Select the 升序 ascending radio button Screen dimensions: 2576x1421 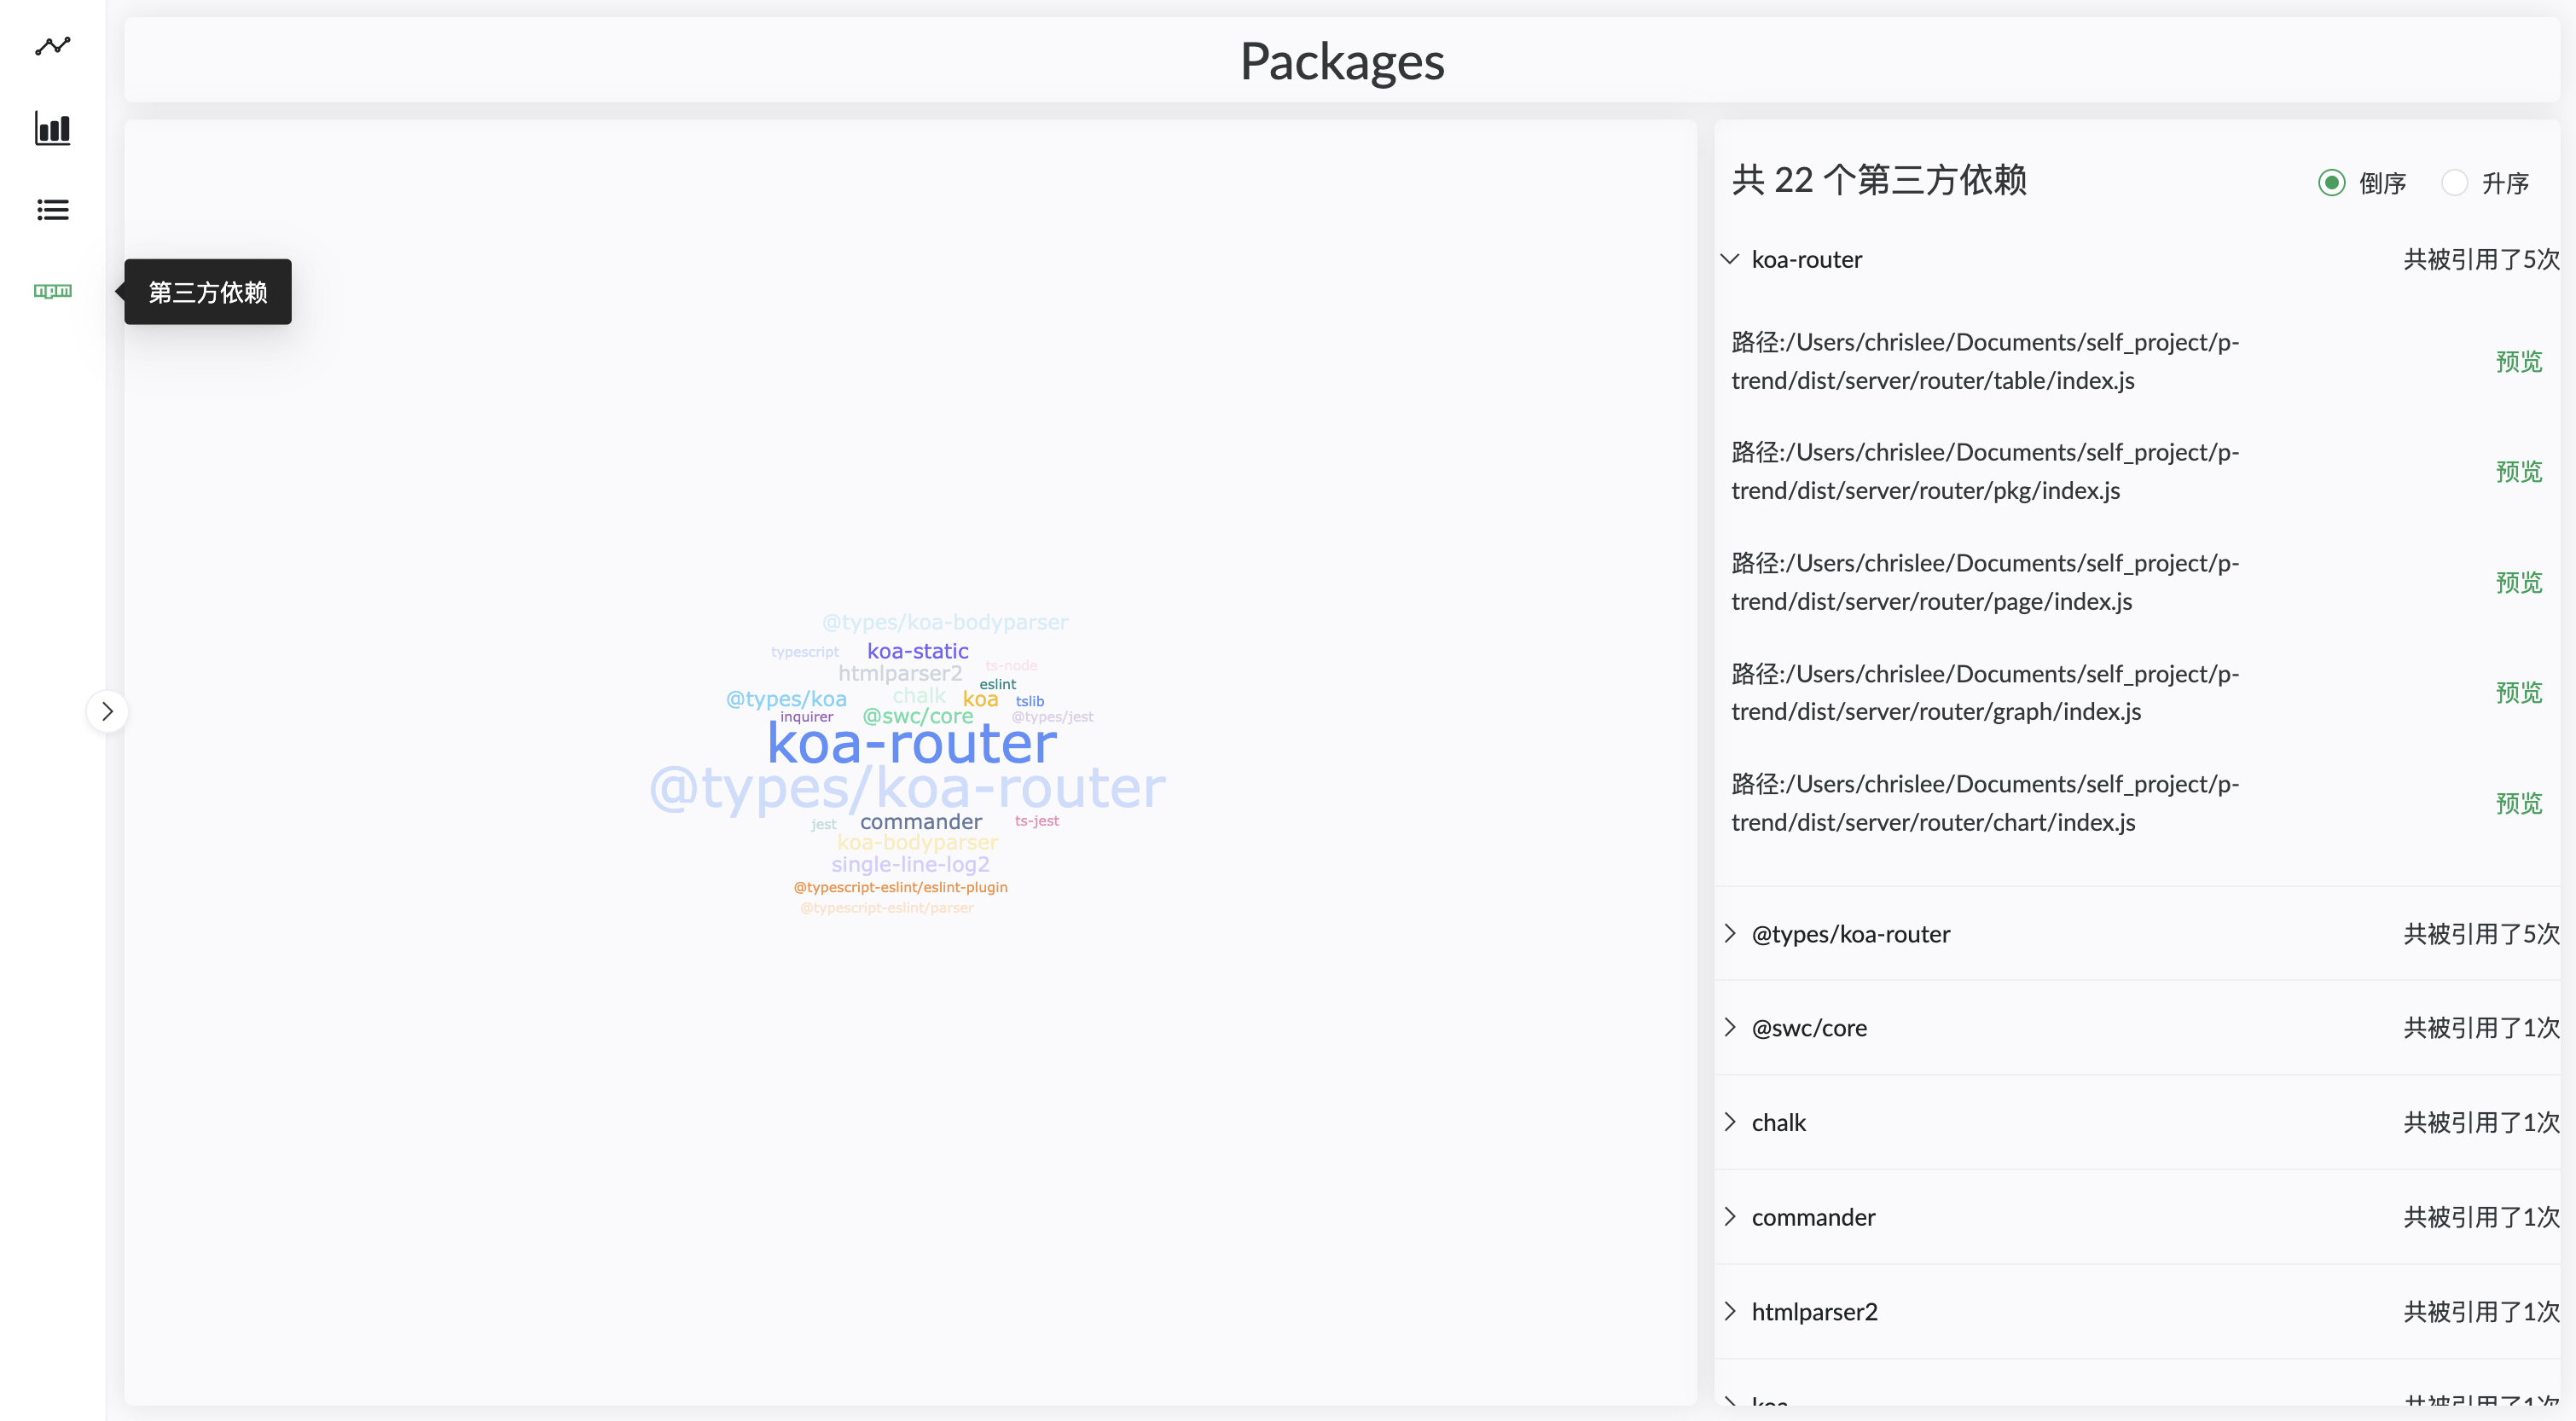pyautogui.click(x=2454, y=183)
